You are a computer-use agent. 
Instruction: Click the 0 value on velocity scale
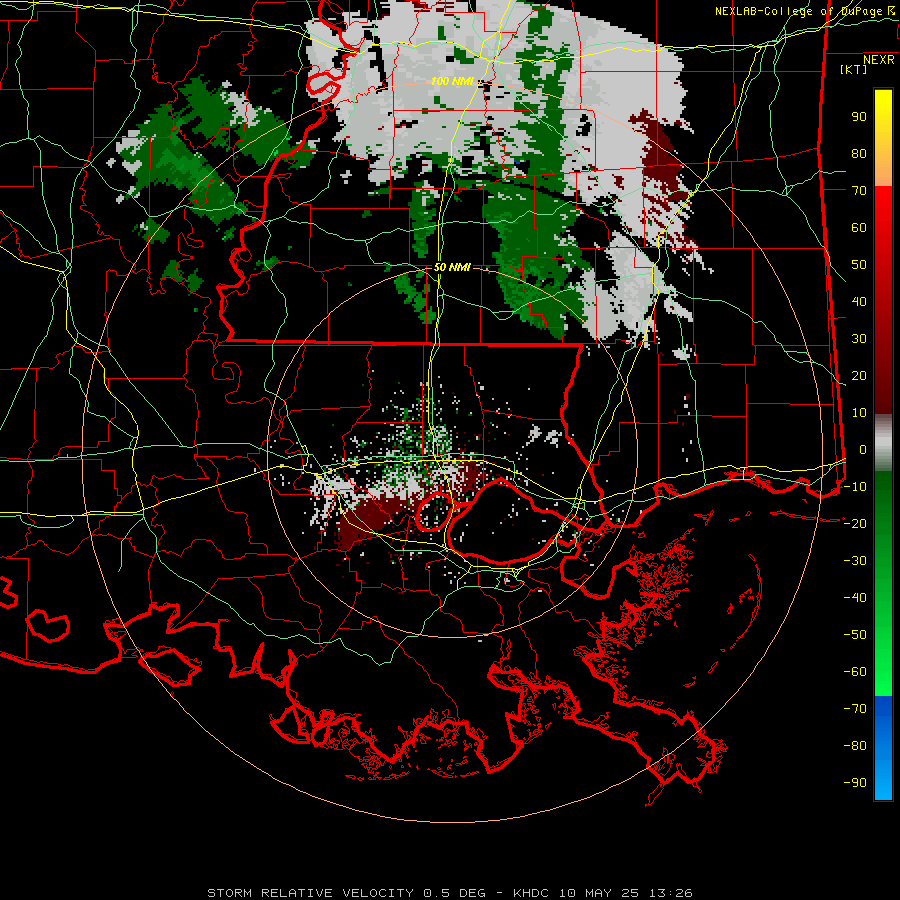(863, 450)
